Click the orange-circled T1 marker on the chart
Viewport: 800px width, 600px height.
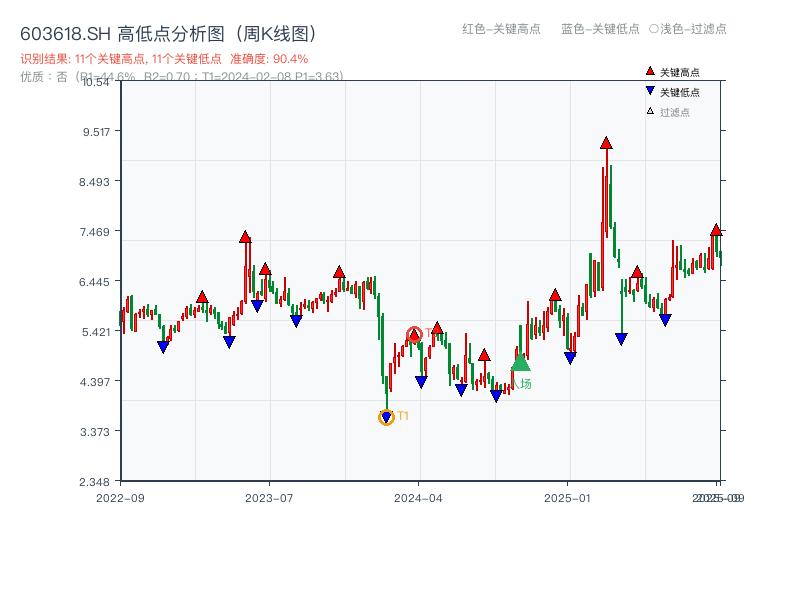coord(386,416)
